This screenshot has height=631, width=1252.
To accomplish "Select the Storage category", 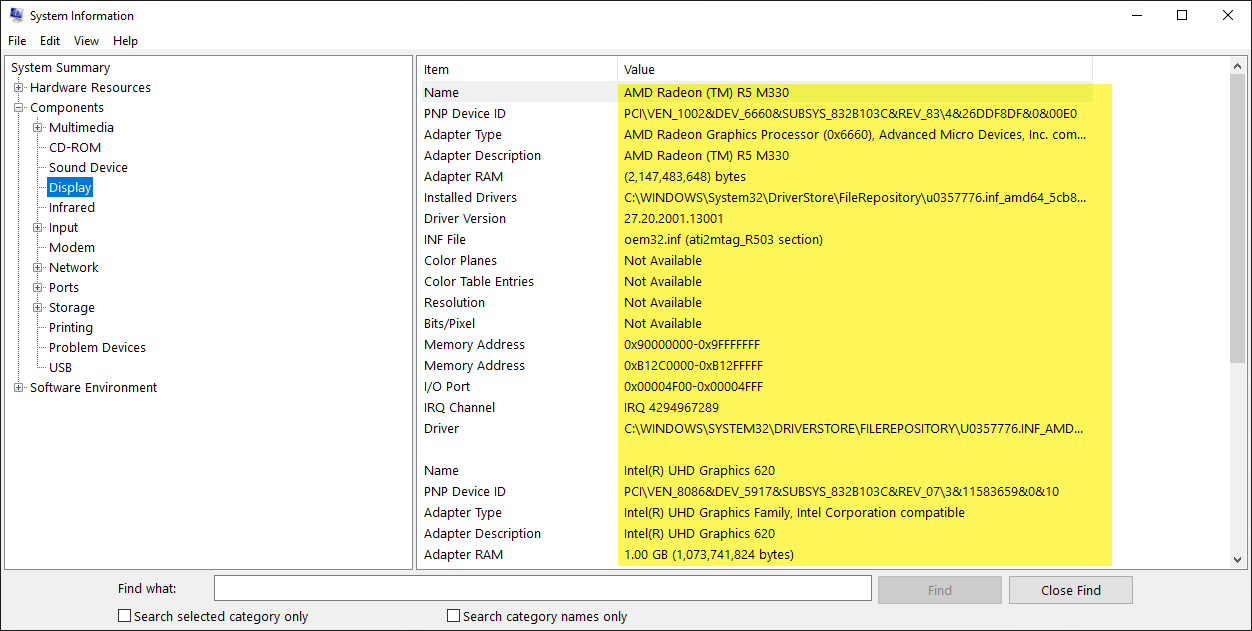I will pyautogui.click(x=72, y=308).
